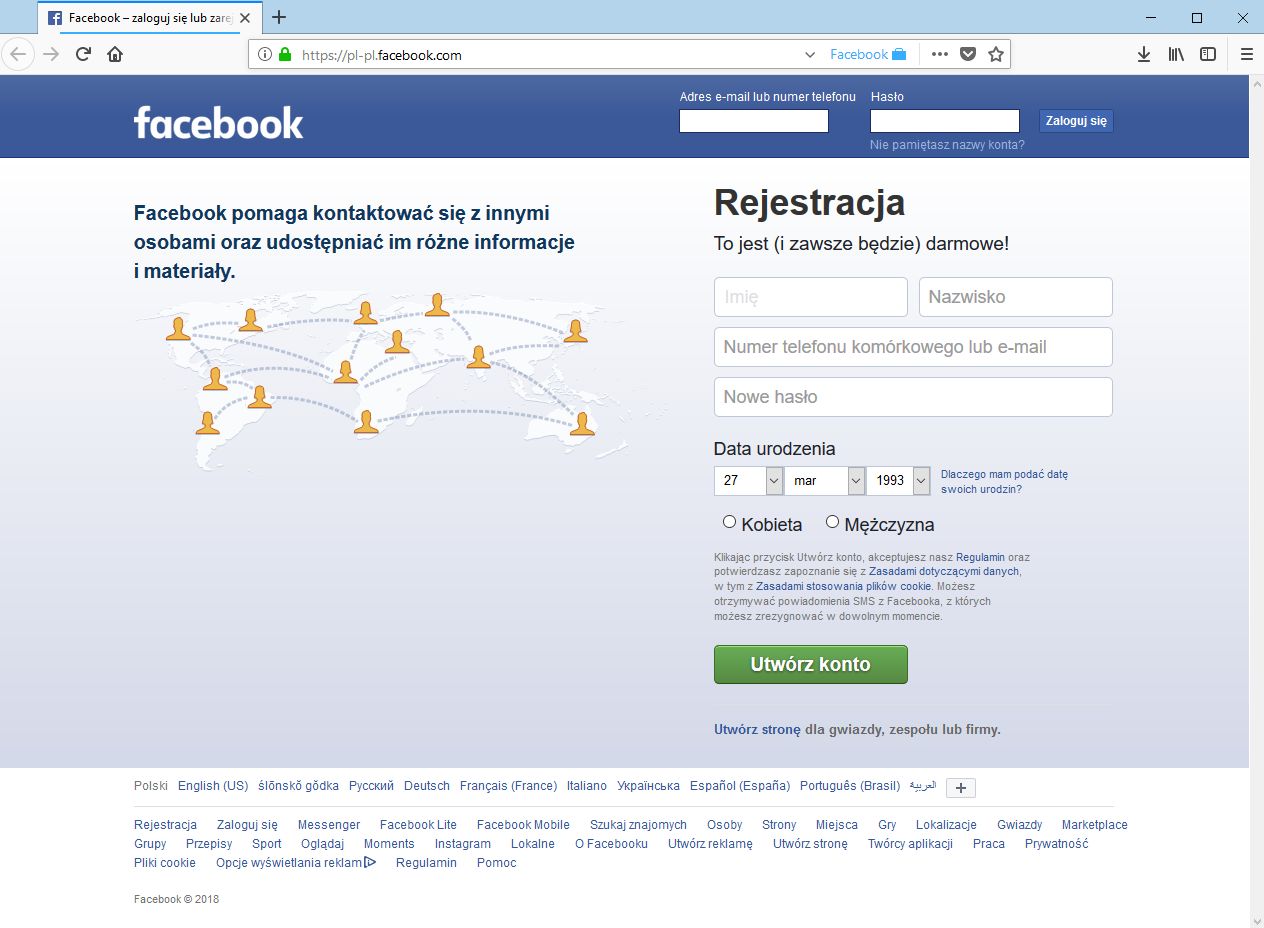Open the birth day dropdown showing 27
The image size is (1264, 928).
[x=748, y=481]
